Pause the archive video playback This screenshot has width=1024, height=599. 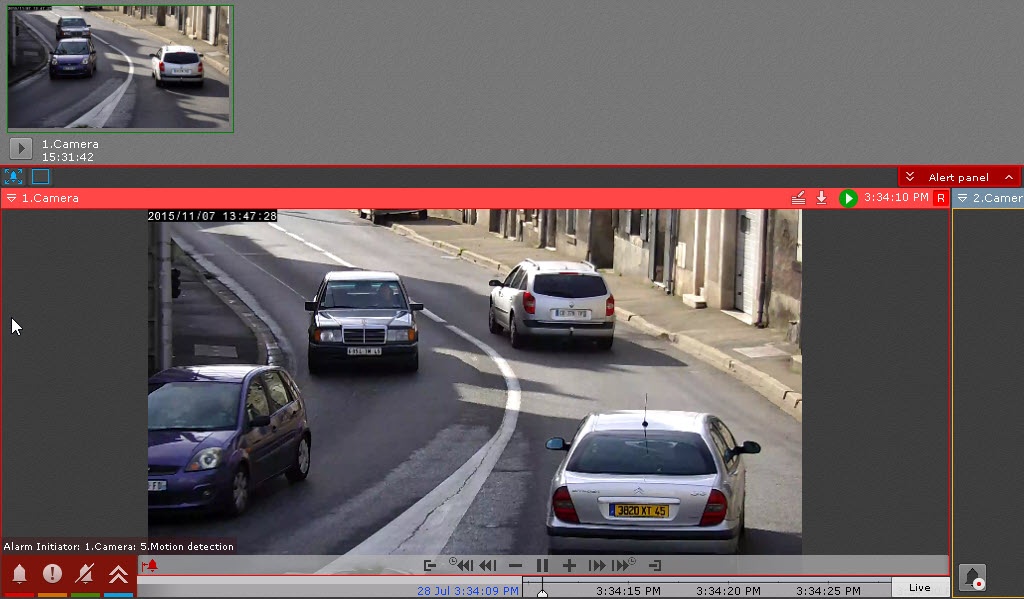pos(542,566)
